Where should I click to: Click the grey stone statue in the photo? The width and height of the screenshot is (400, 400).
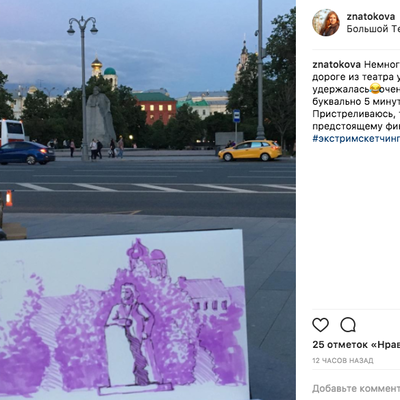pos(100,117)
